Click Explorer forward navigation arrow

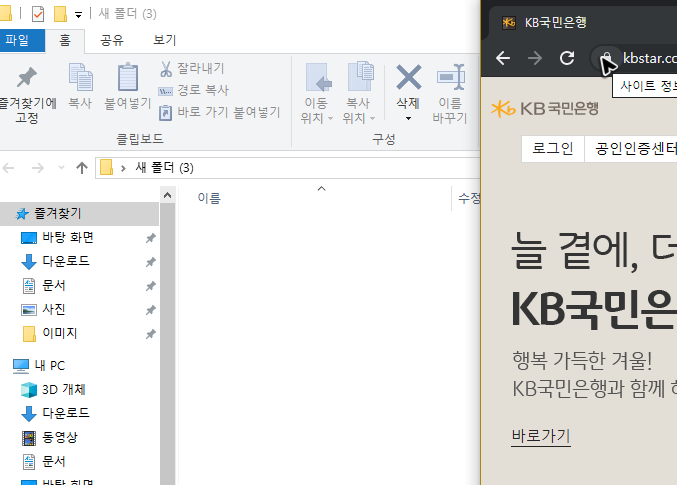pos(38,168)
